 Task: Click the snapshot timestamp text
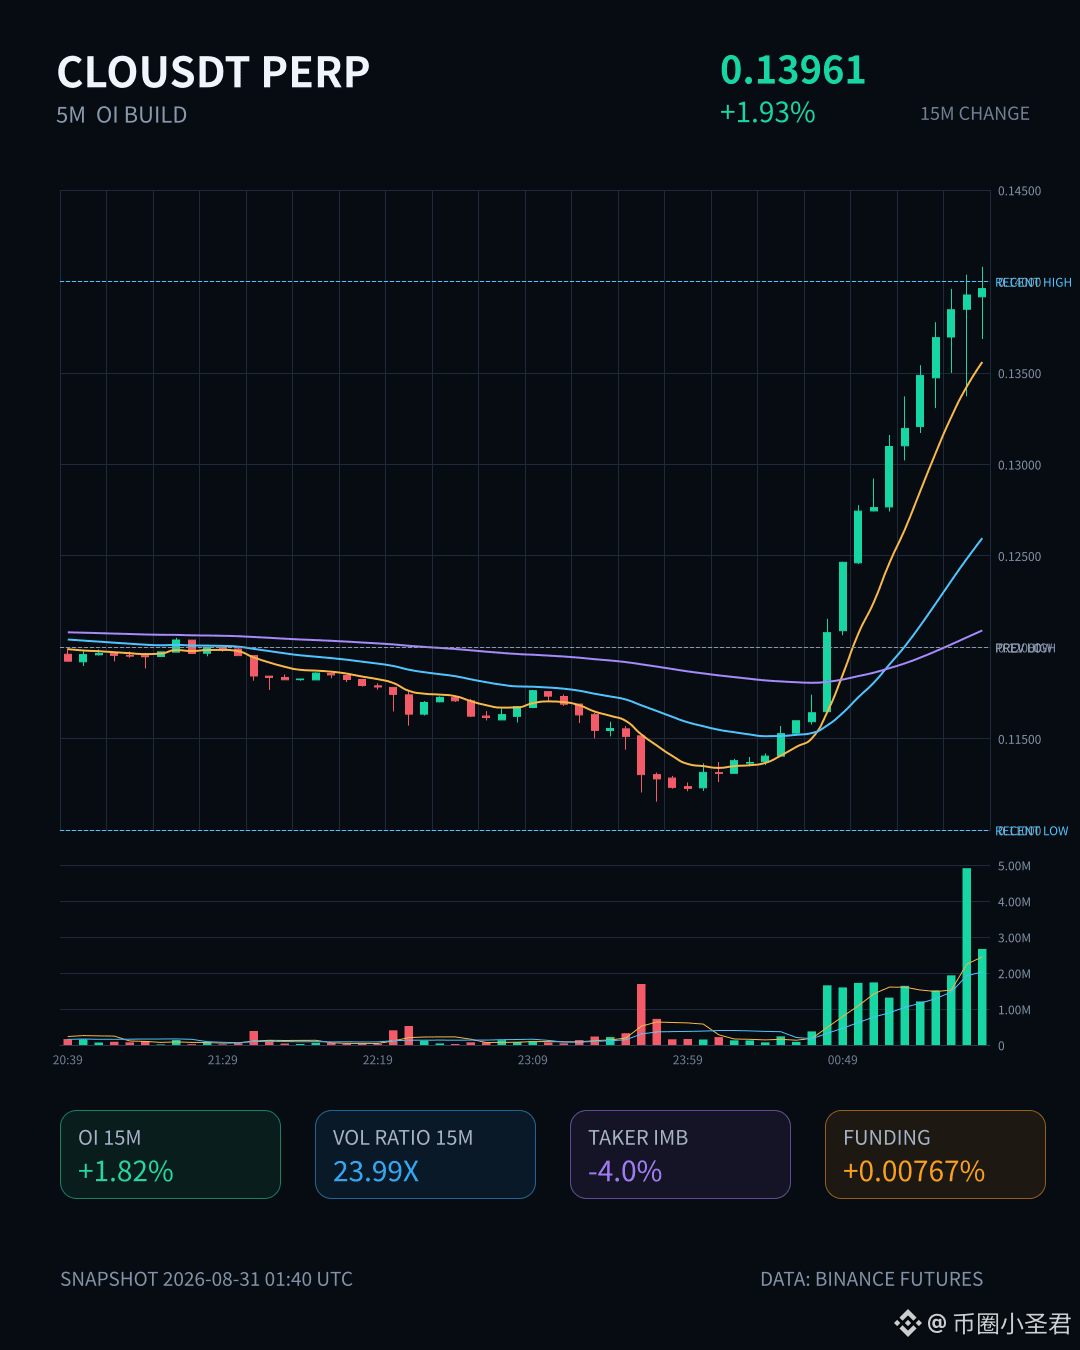coord(206,1279)
